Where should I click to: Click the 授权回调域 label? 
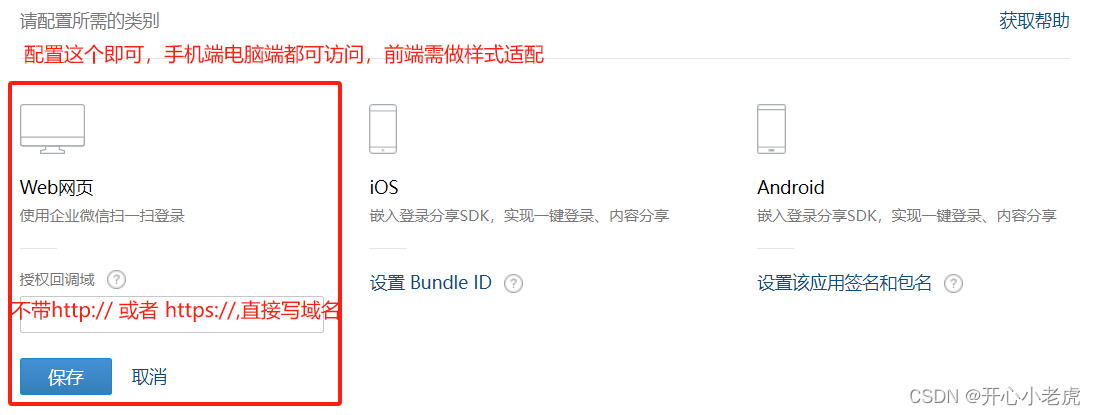click(60, 280)
